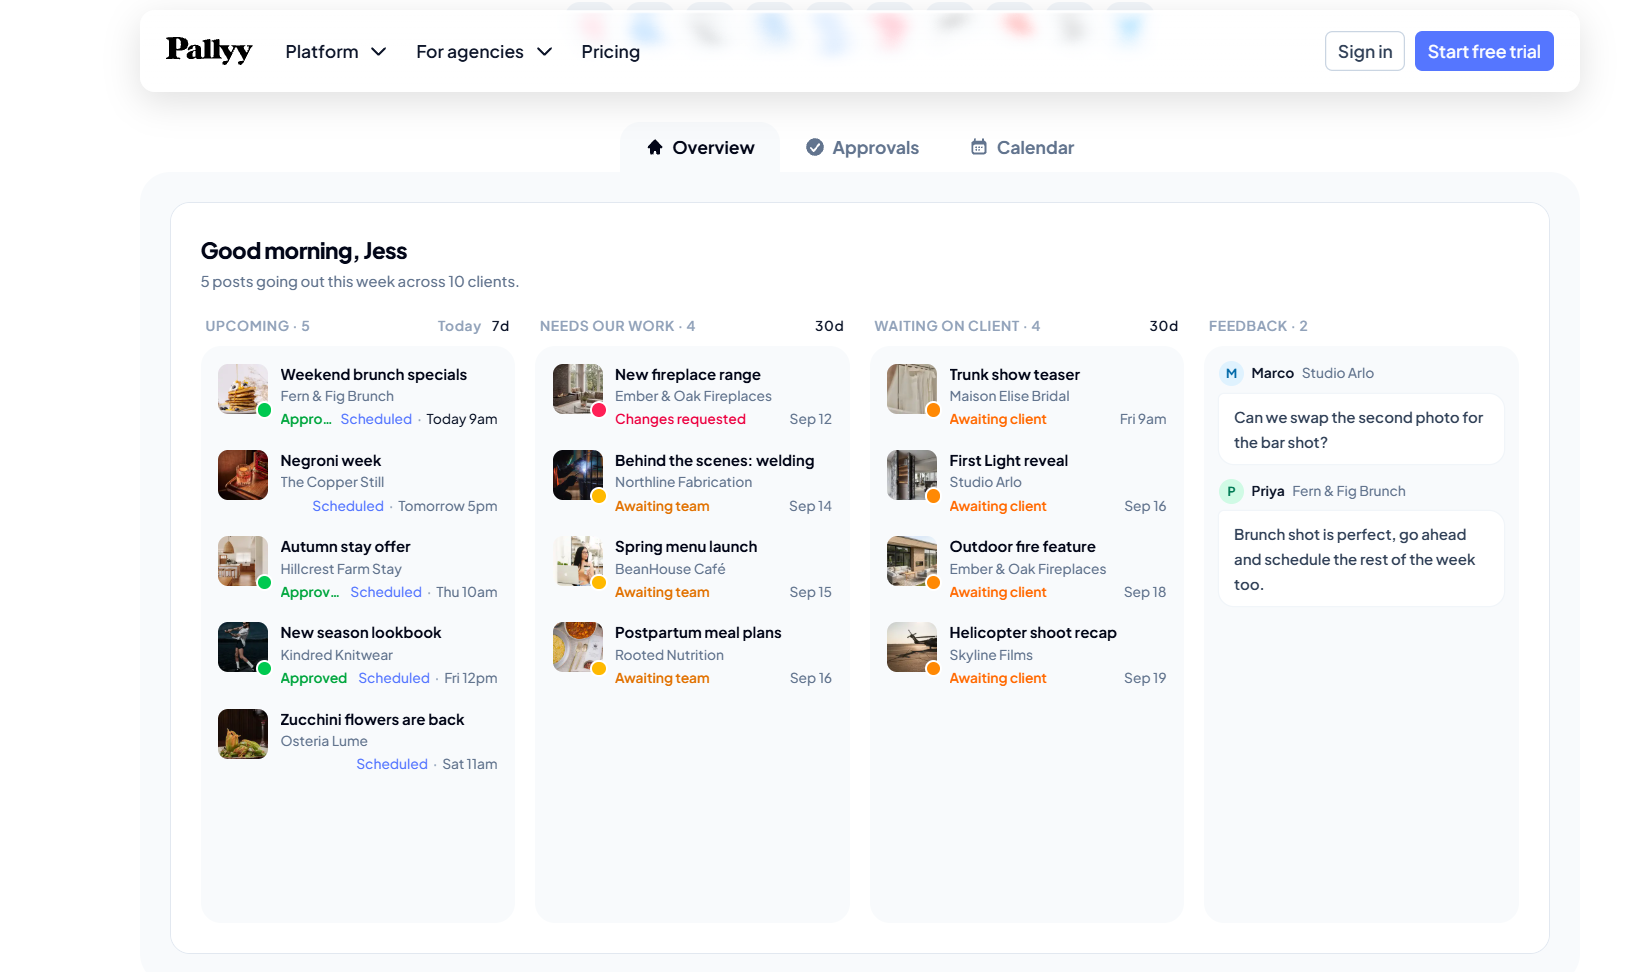
Task: Click Marco's feedback message about bar shot
Action: pos(1361,430)
